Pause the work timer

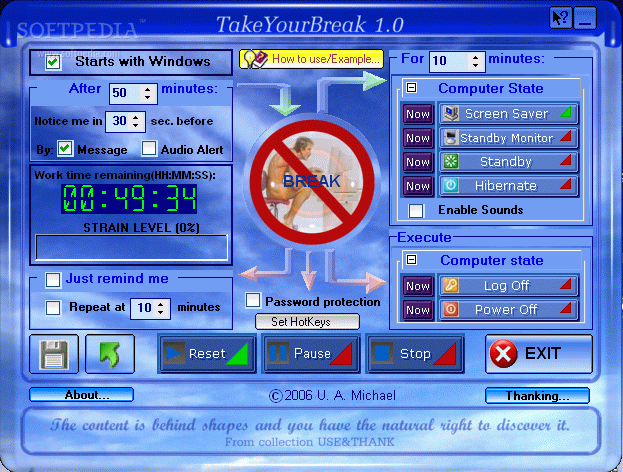tap(311, 354)
